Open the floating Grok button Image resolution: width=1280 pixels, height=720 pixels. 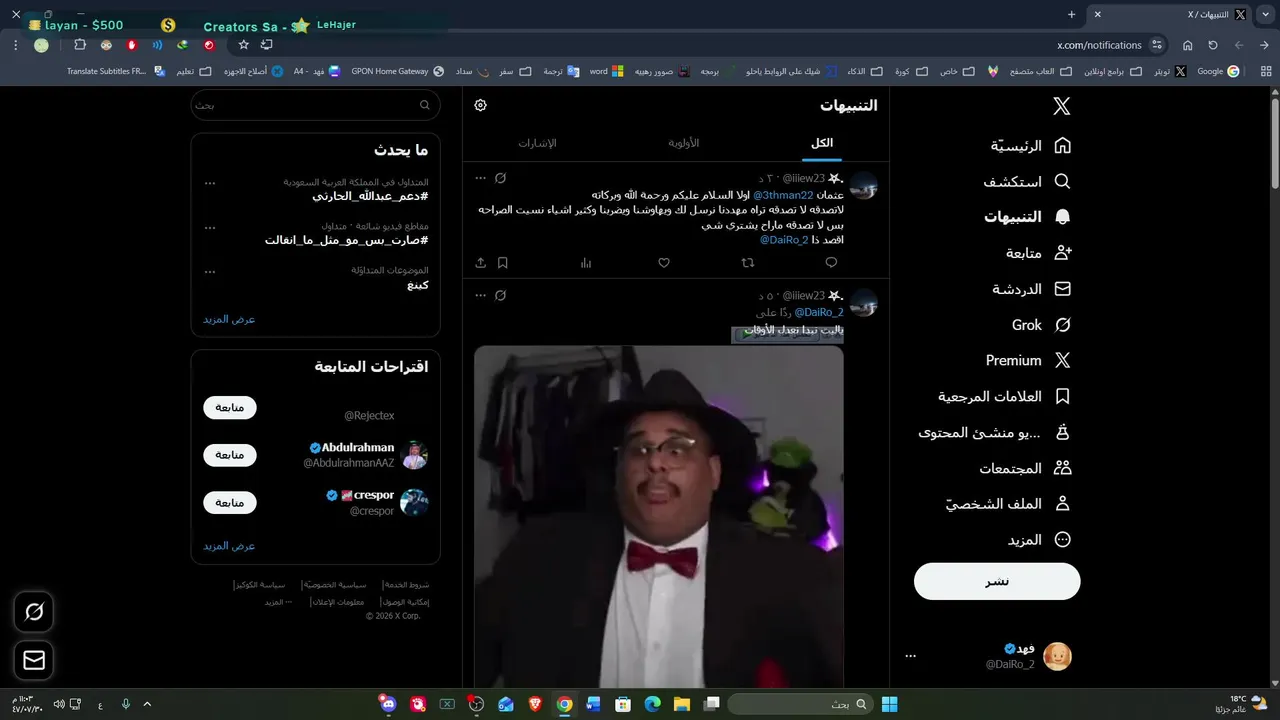tap(34, 612)
